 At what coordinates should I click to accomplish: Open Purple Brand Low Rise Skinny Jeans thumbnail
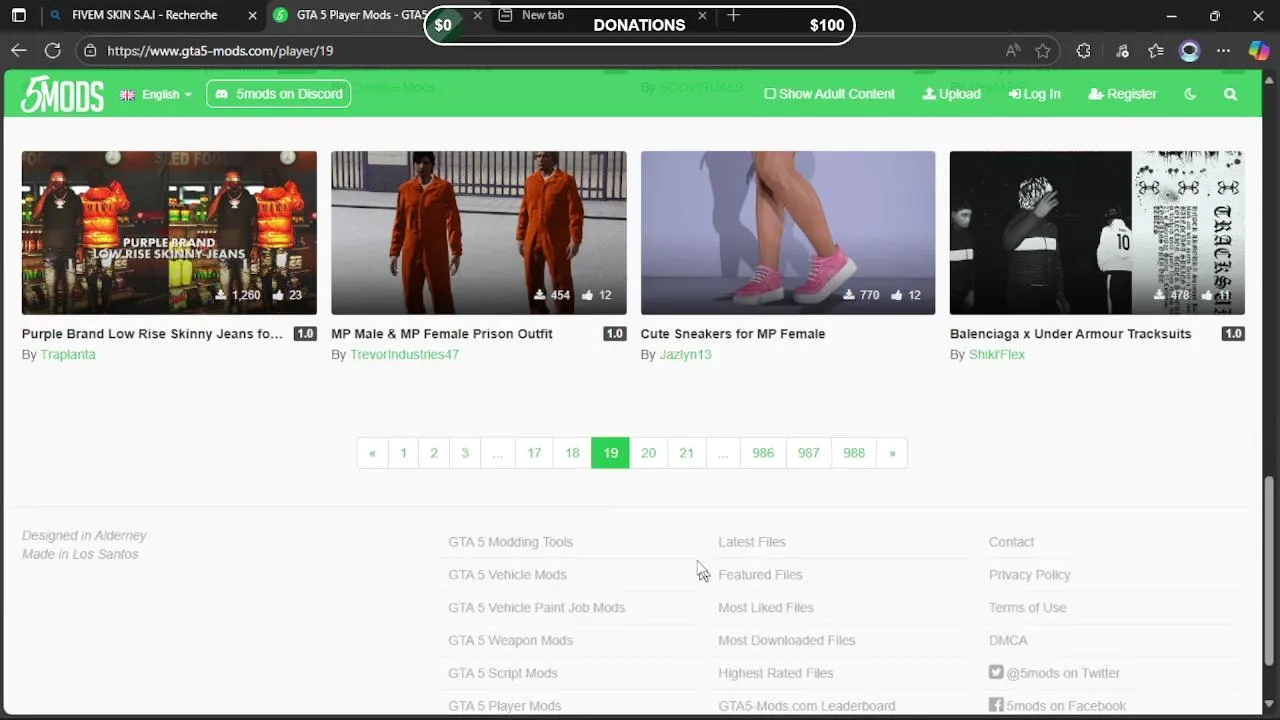point(169,233)
